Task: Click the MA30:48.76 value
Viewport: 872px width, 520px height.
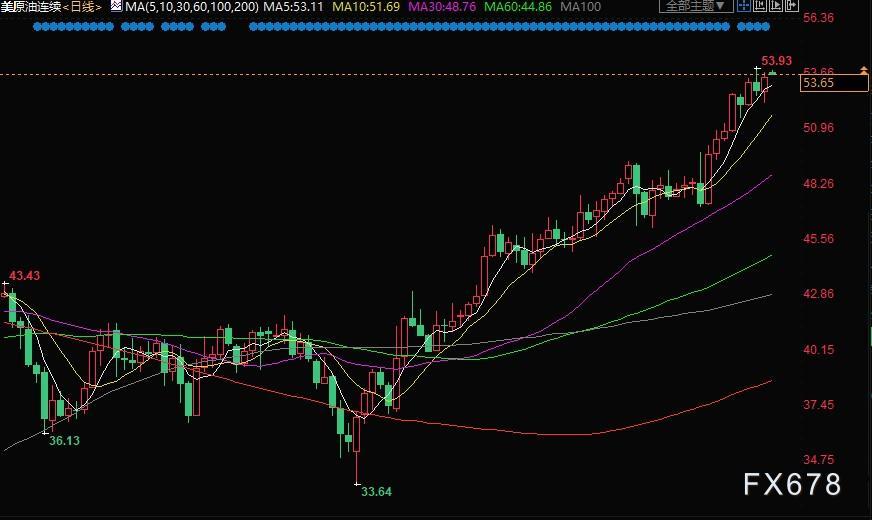Action: pos(442,7)
